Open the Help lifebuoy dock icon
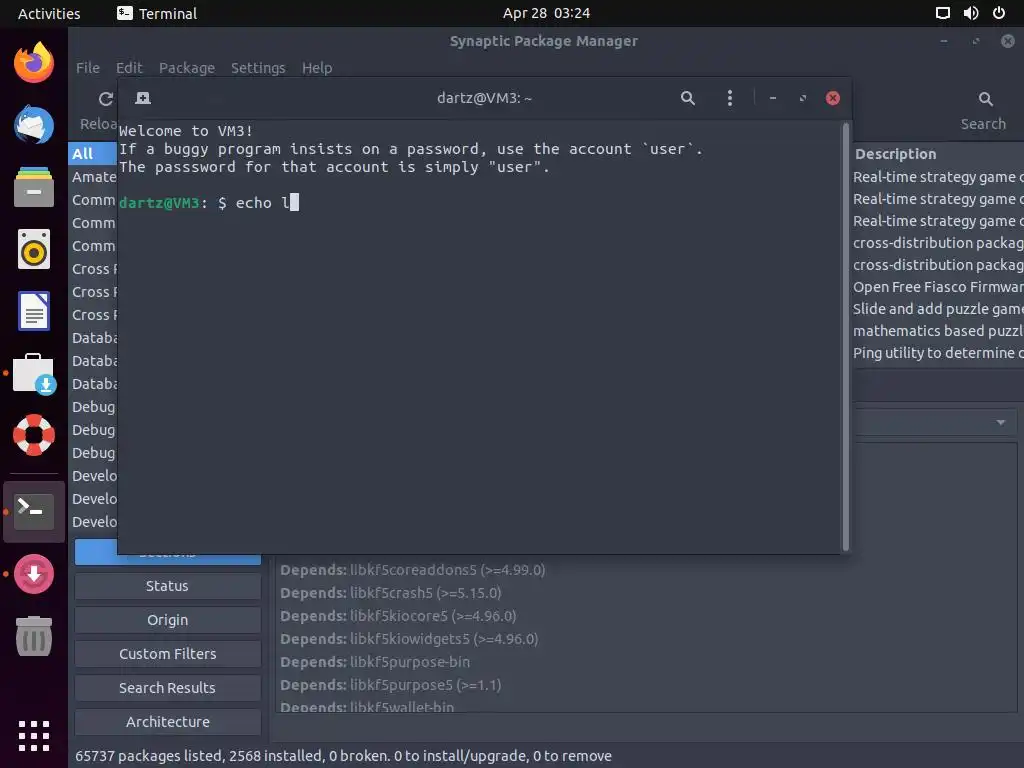This screenshot has height=768, width=1024. pyautogui.click(x=34, y=435)
